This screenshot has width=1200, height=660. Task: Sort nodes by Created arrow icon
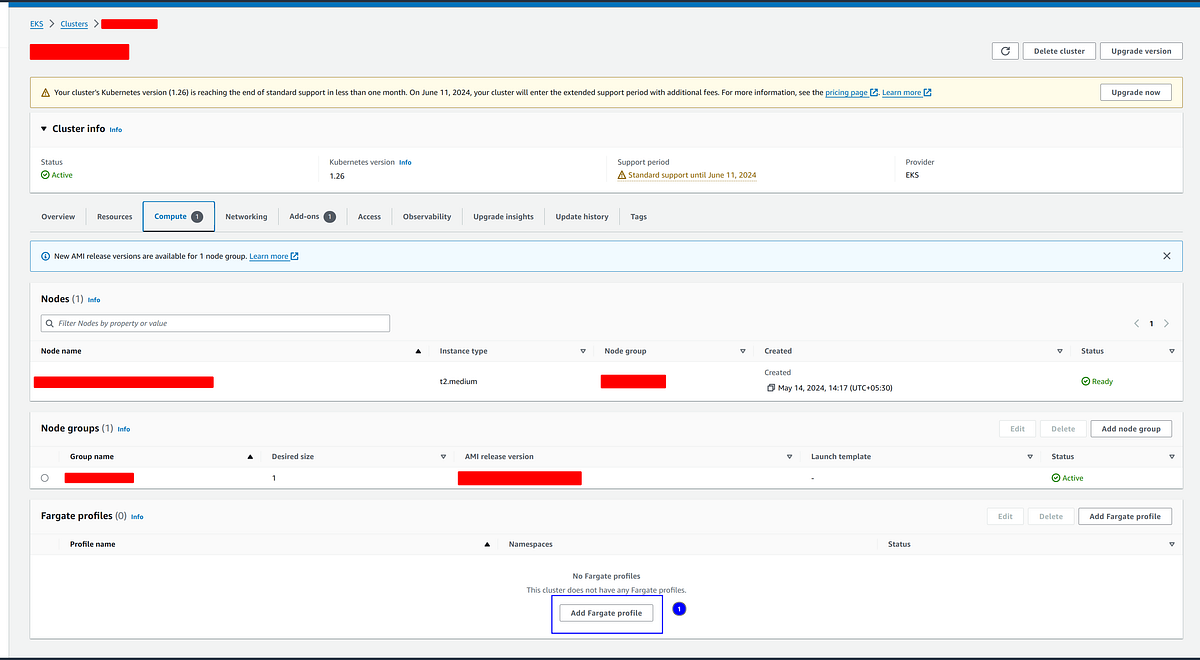[1059, 351]
